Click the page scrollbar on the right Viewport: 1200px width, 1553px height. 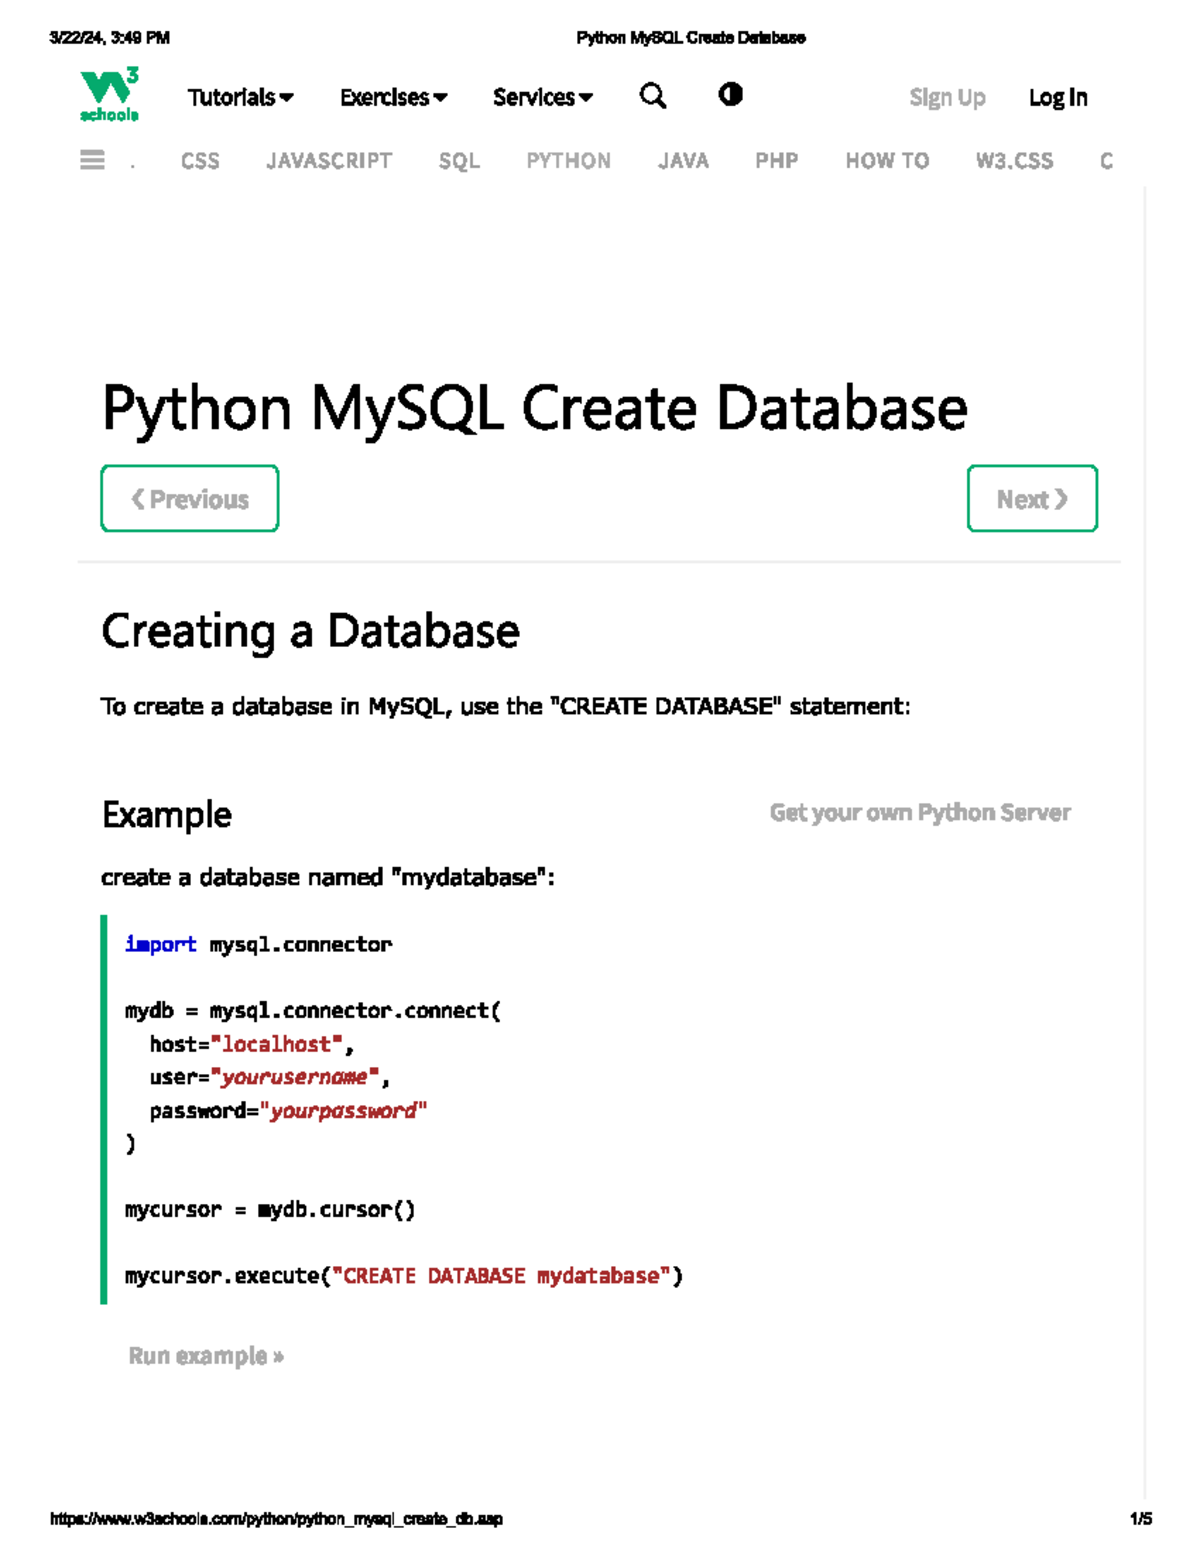[1146, 840]
